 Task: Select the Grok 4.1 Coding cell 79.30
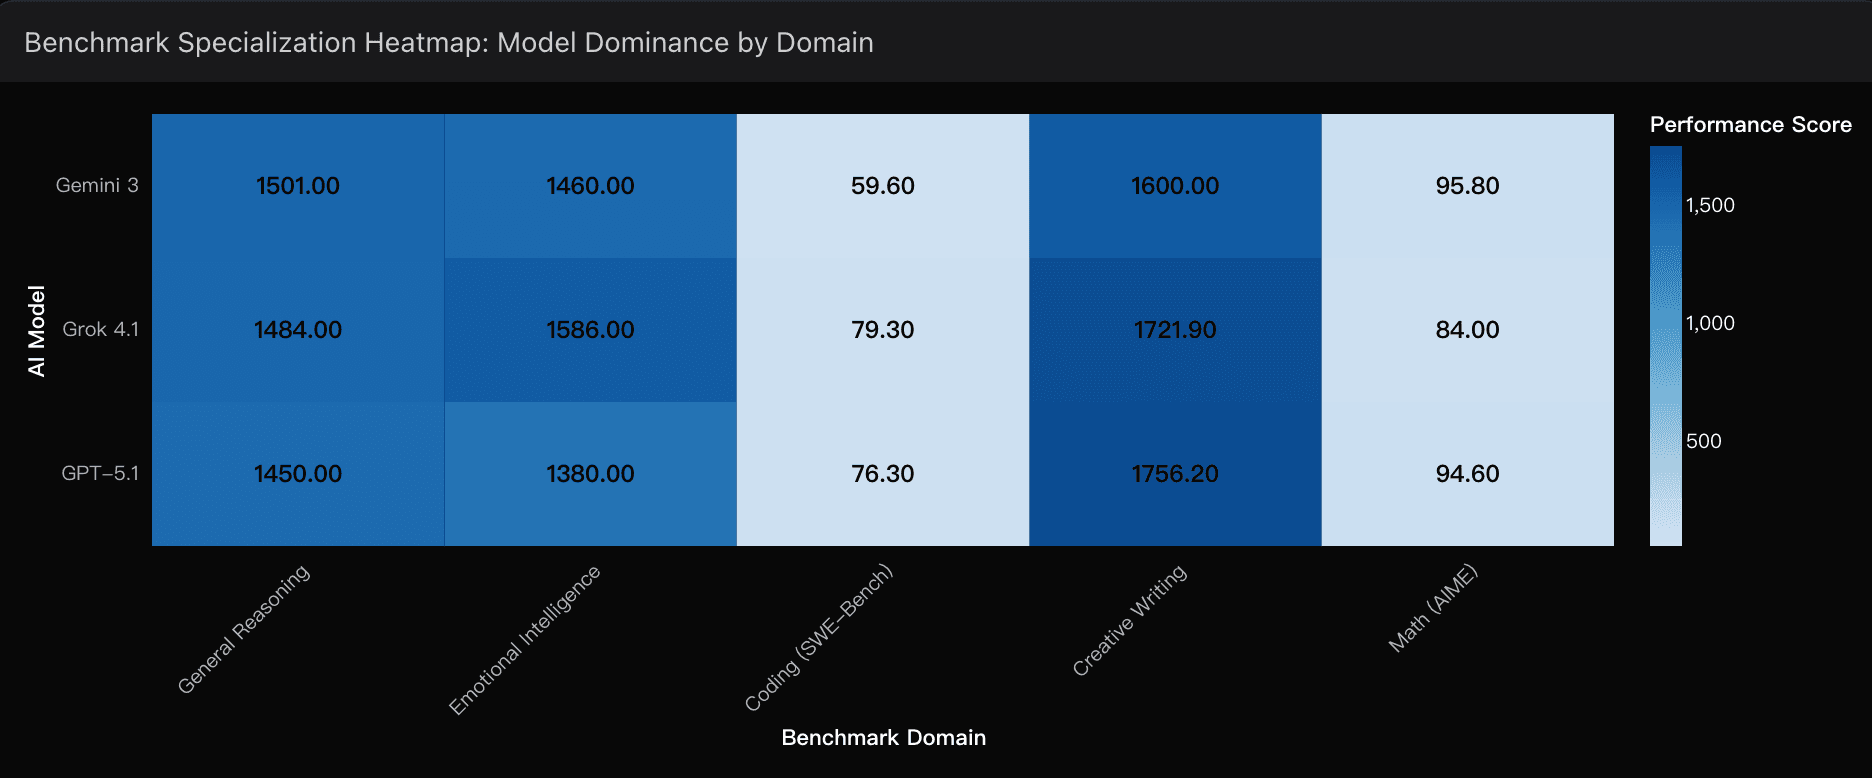pyautogui.click(x=883, y=330)
